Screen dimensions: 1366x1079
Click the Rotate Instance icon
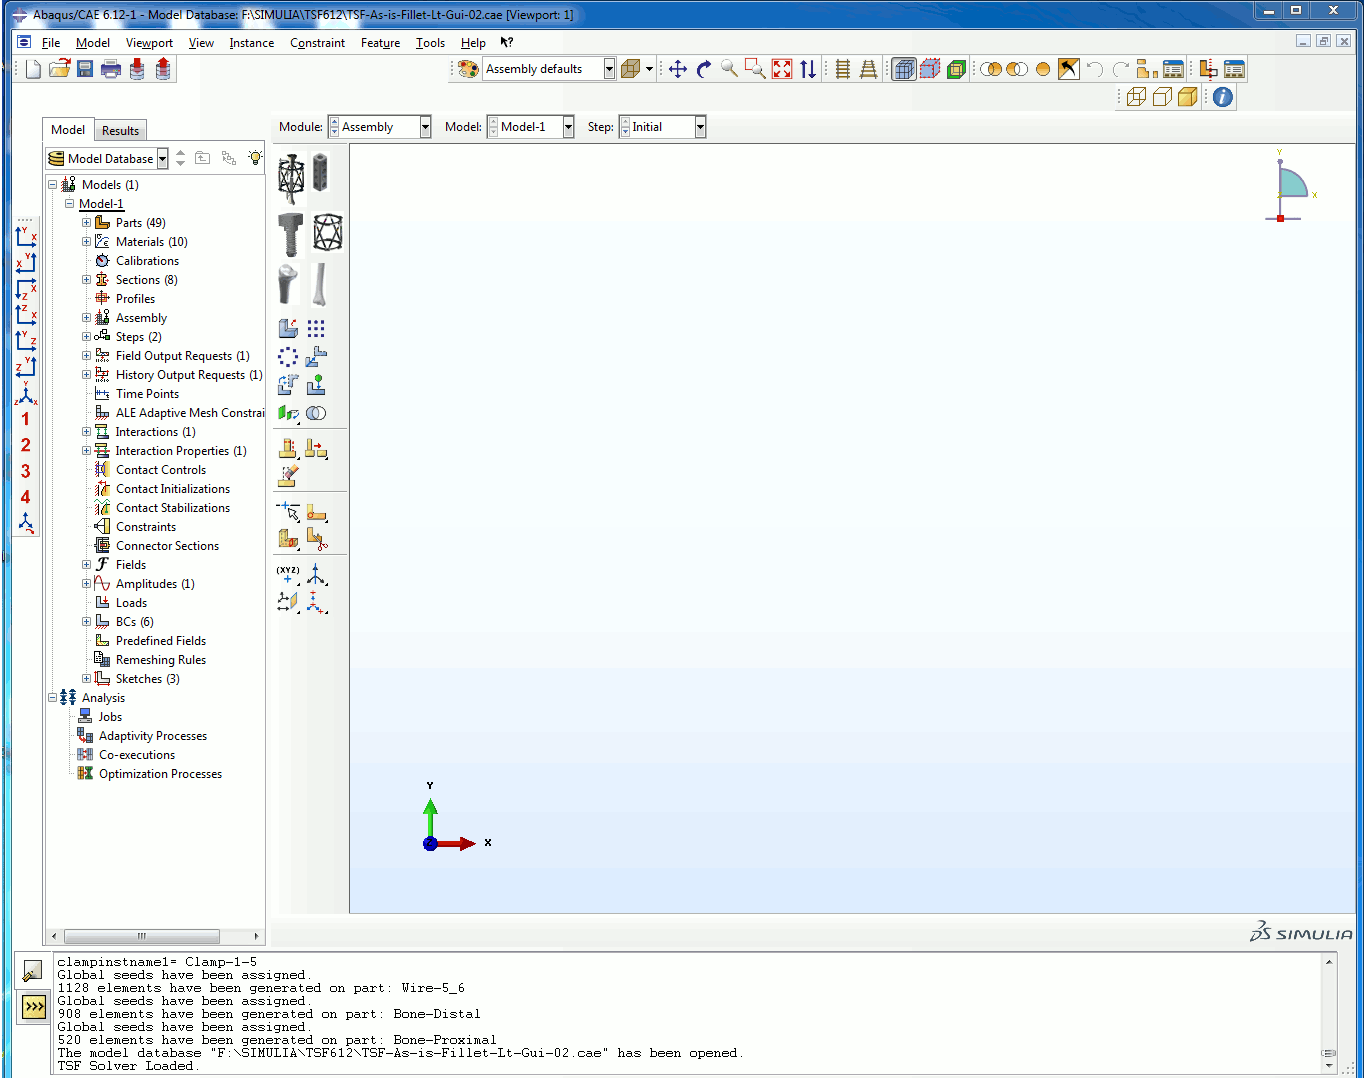coord(289,385)
